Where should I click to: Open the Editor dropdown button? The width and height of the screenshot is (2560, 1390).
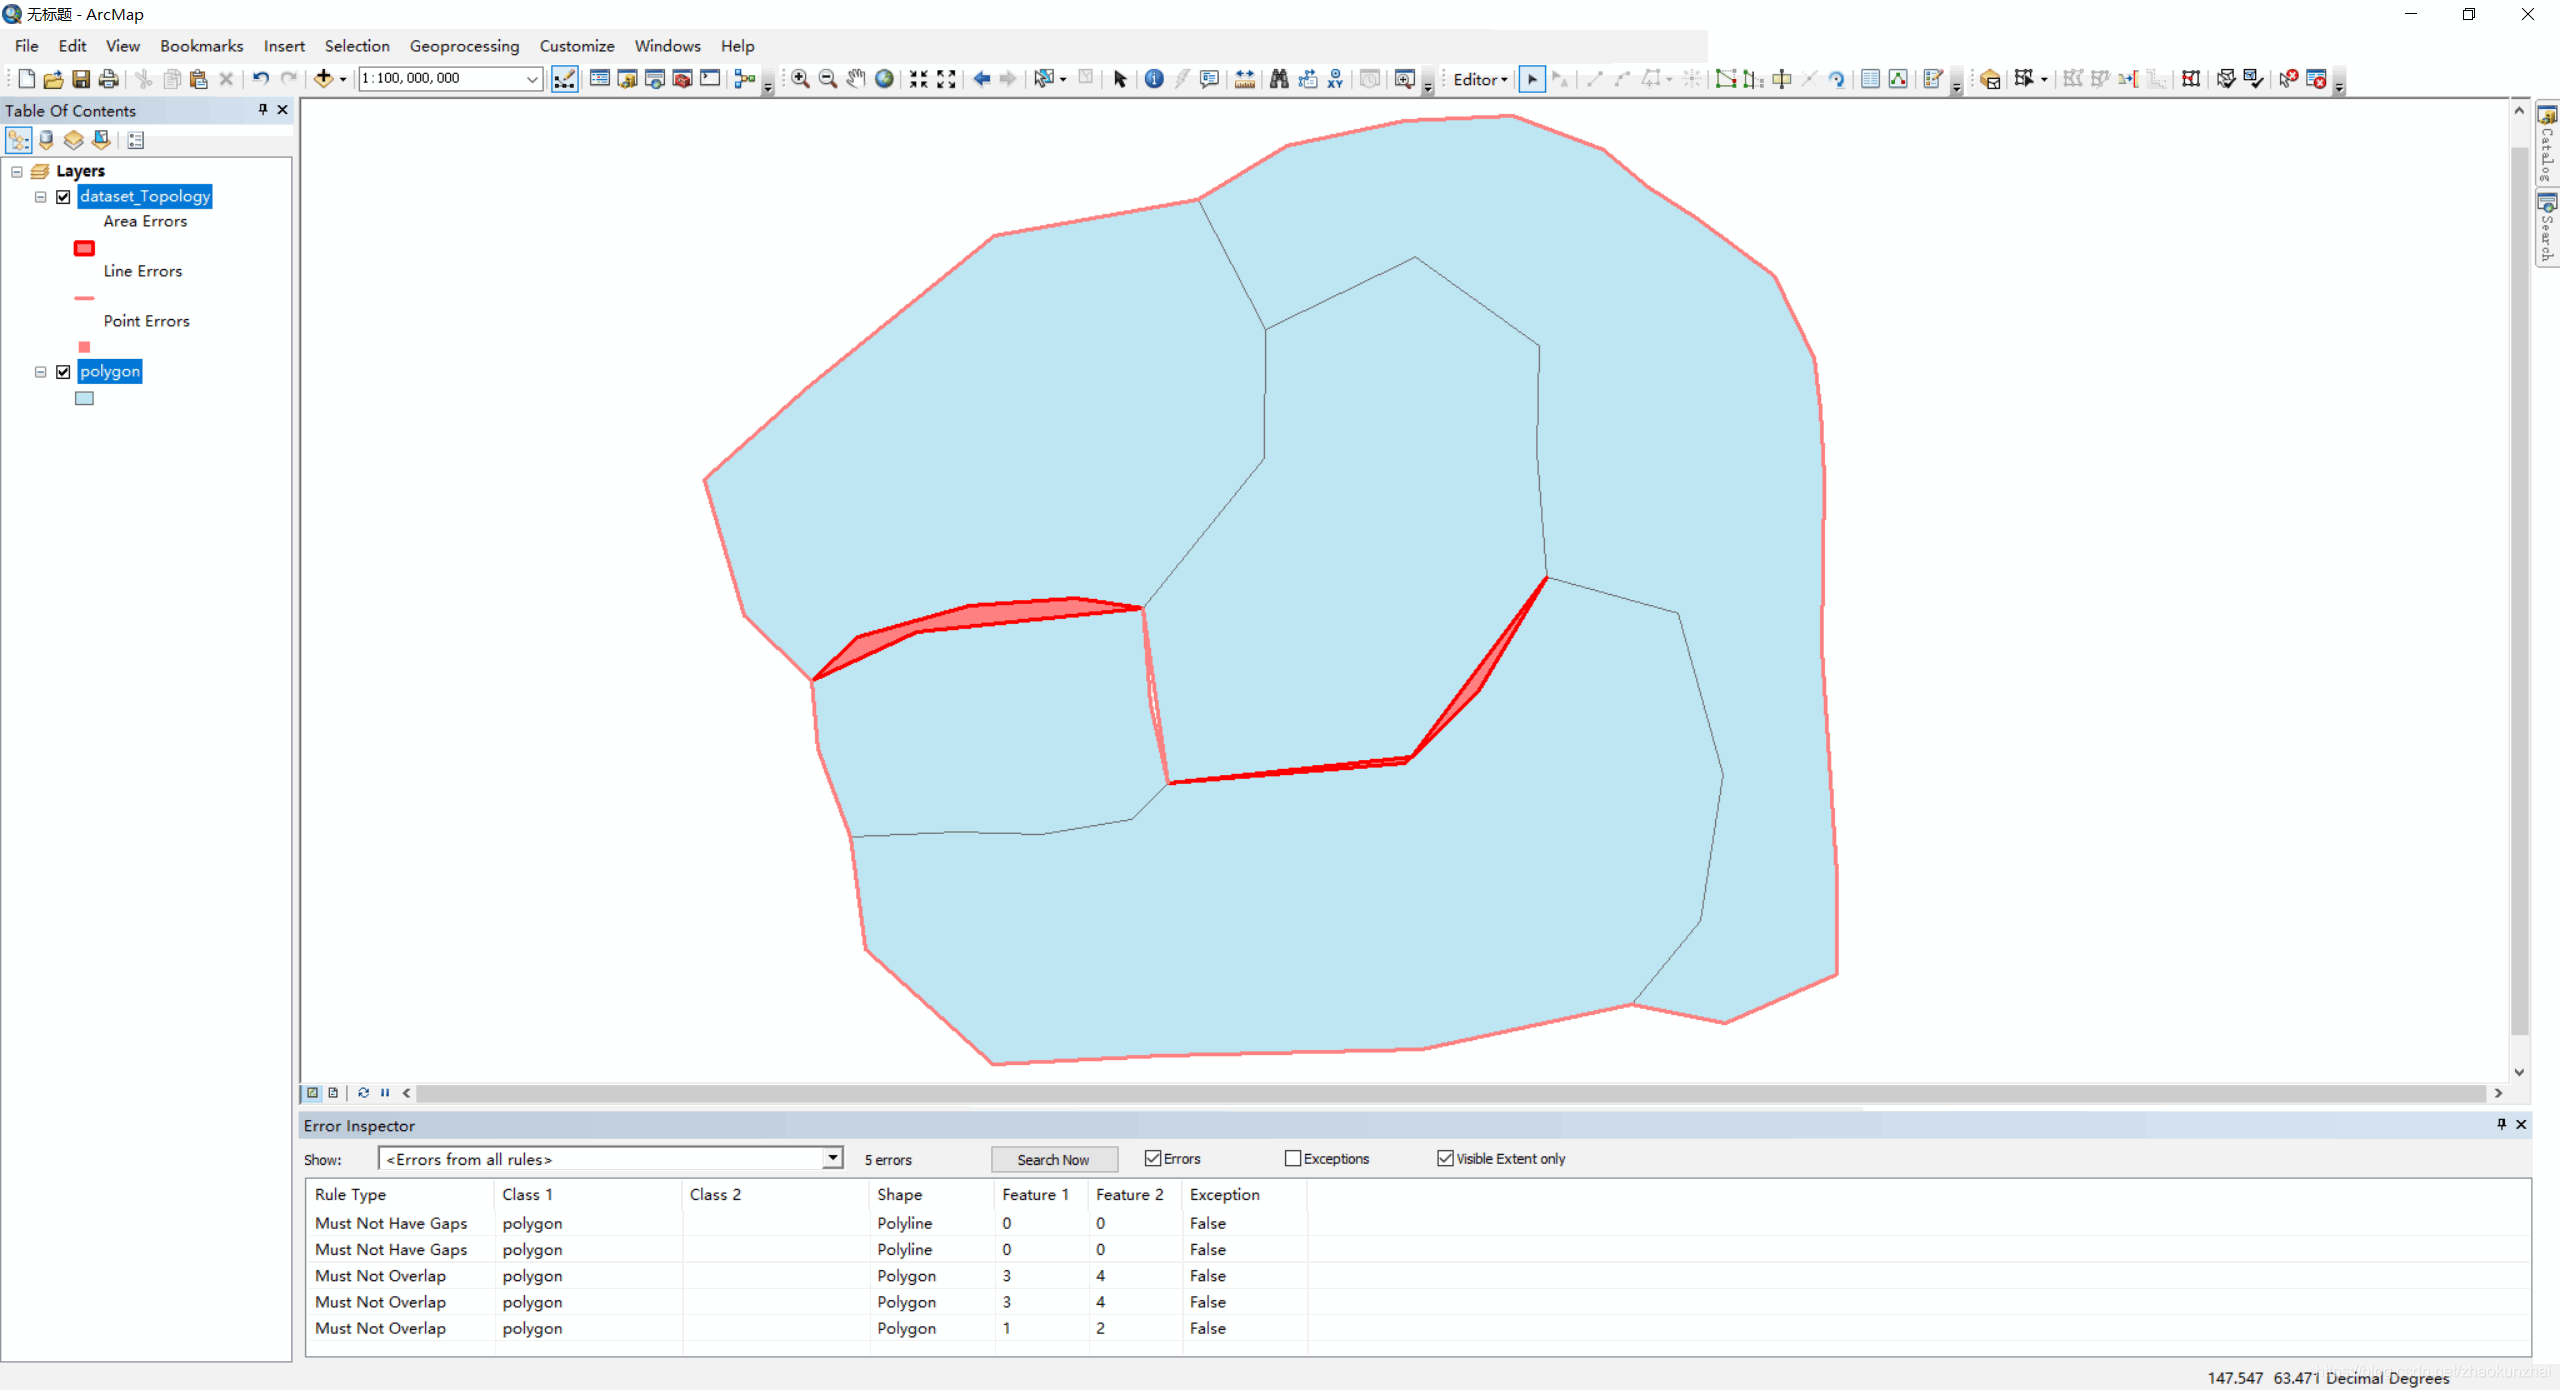1480,79
